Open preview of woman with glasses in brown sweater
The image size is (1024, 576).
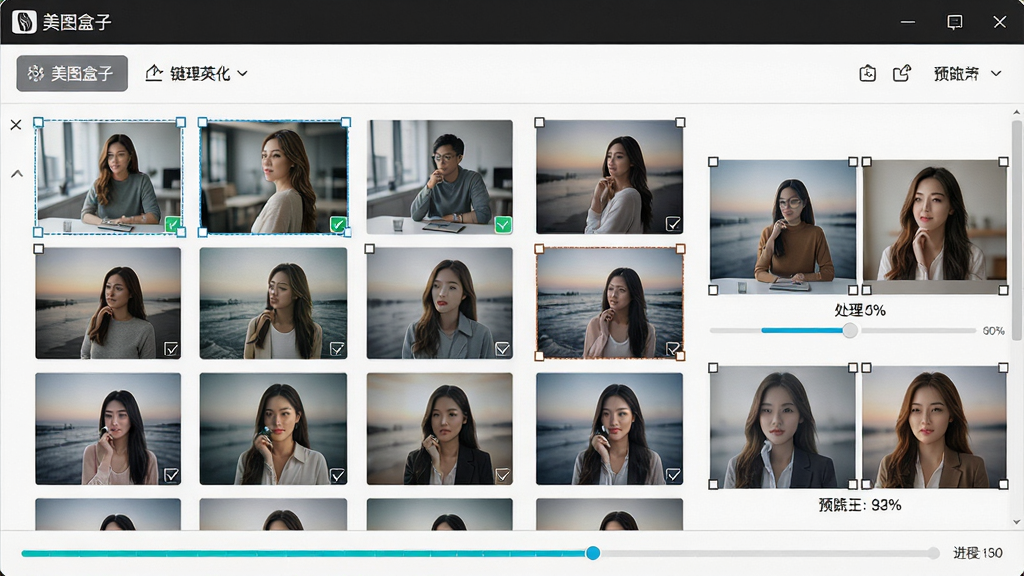pos(782,226)
